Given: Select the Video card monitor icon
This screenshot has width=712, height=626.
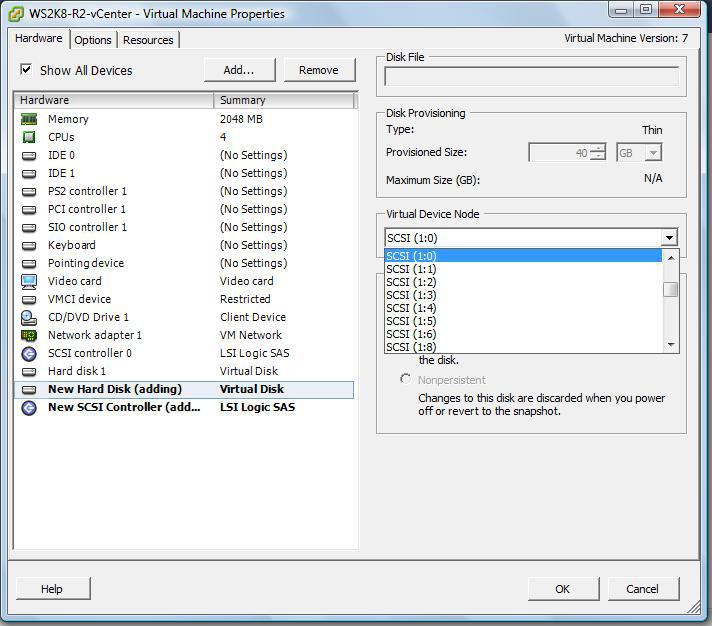Looking at the screenshot, I should click(29, 281).
